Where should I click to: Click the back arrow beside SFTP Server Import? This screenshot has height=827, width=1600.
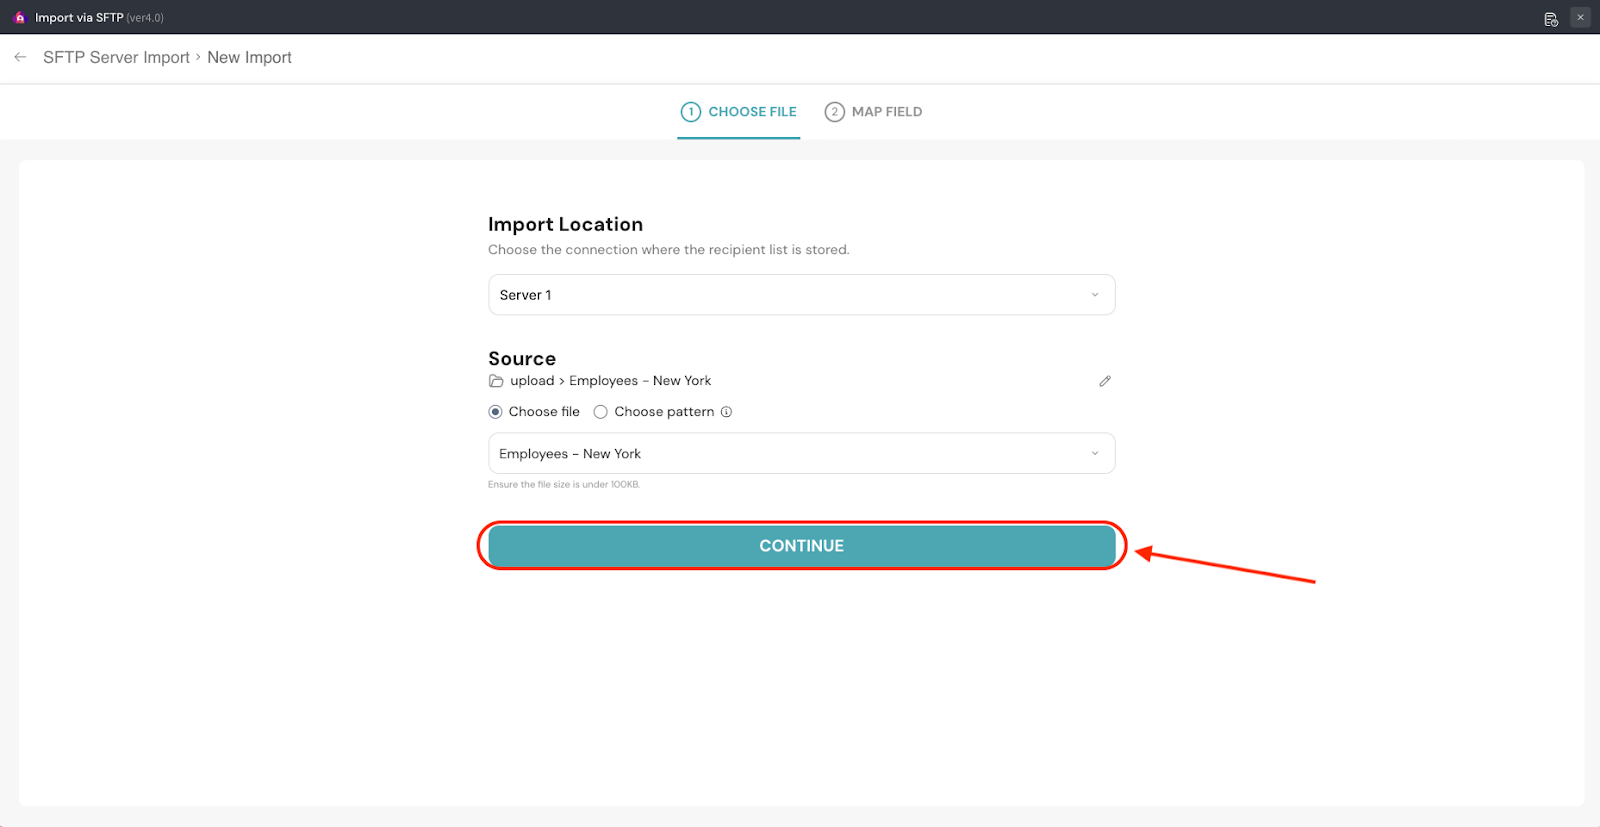[x=20, y=57]
